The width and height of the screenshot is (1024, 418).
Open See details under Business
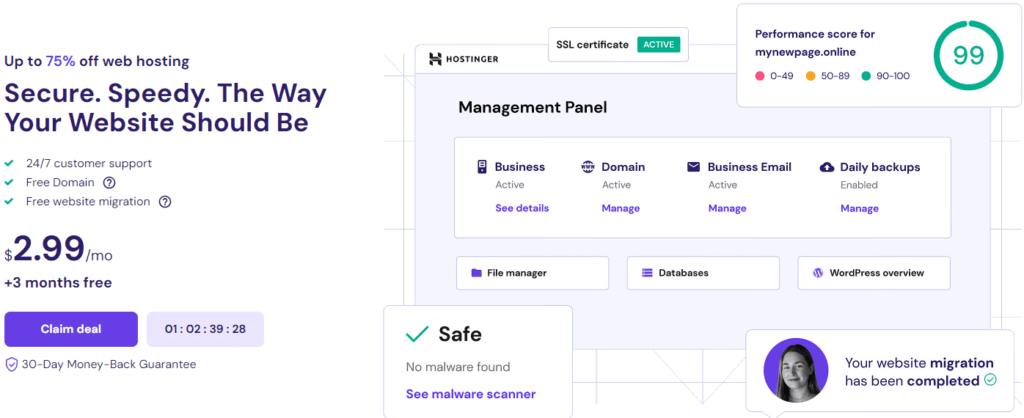(522, 208)
